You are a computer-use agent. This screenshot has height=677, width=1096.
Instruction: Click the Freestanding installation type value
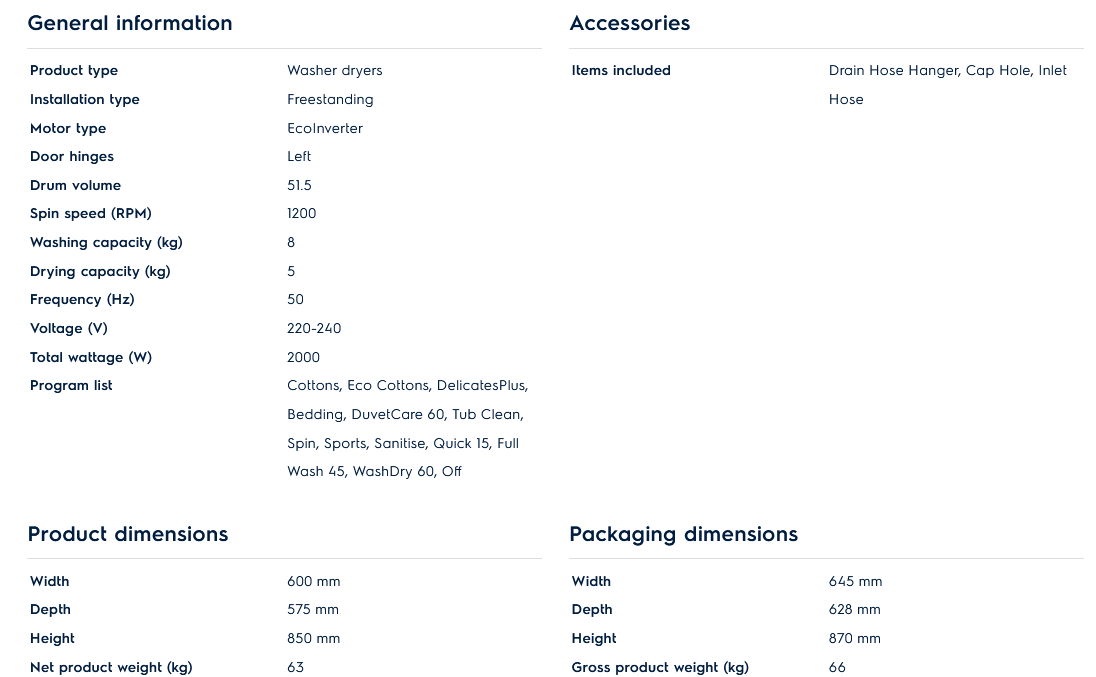pyautogui.click(x=330, y=99)
